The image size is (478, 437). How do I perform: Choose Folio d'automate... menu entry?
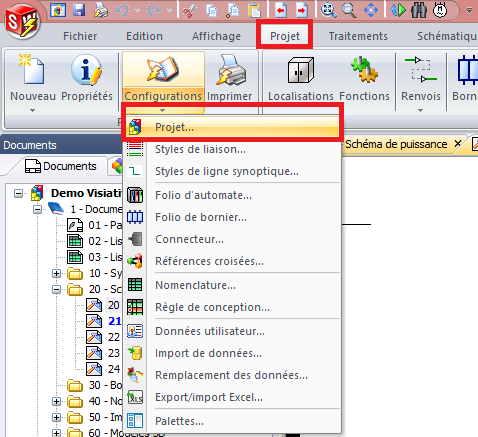(x=232, y=195)
